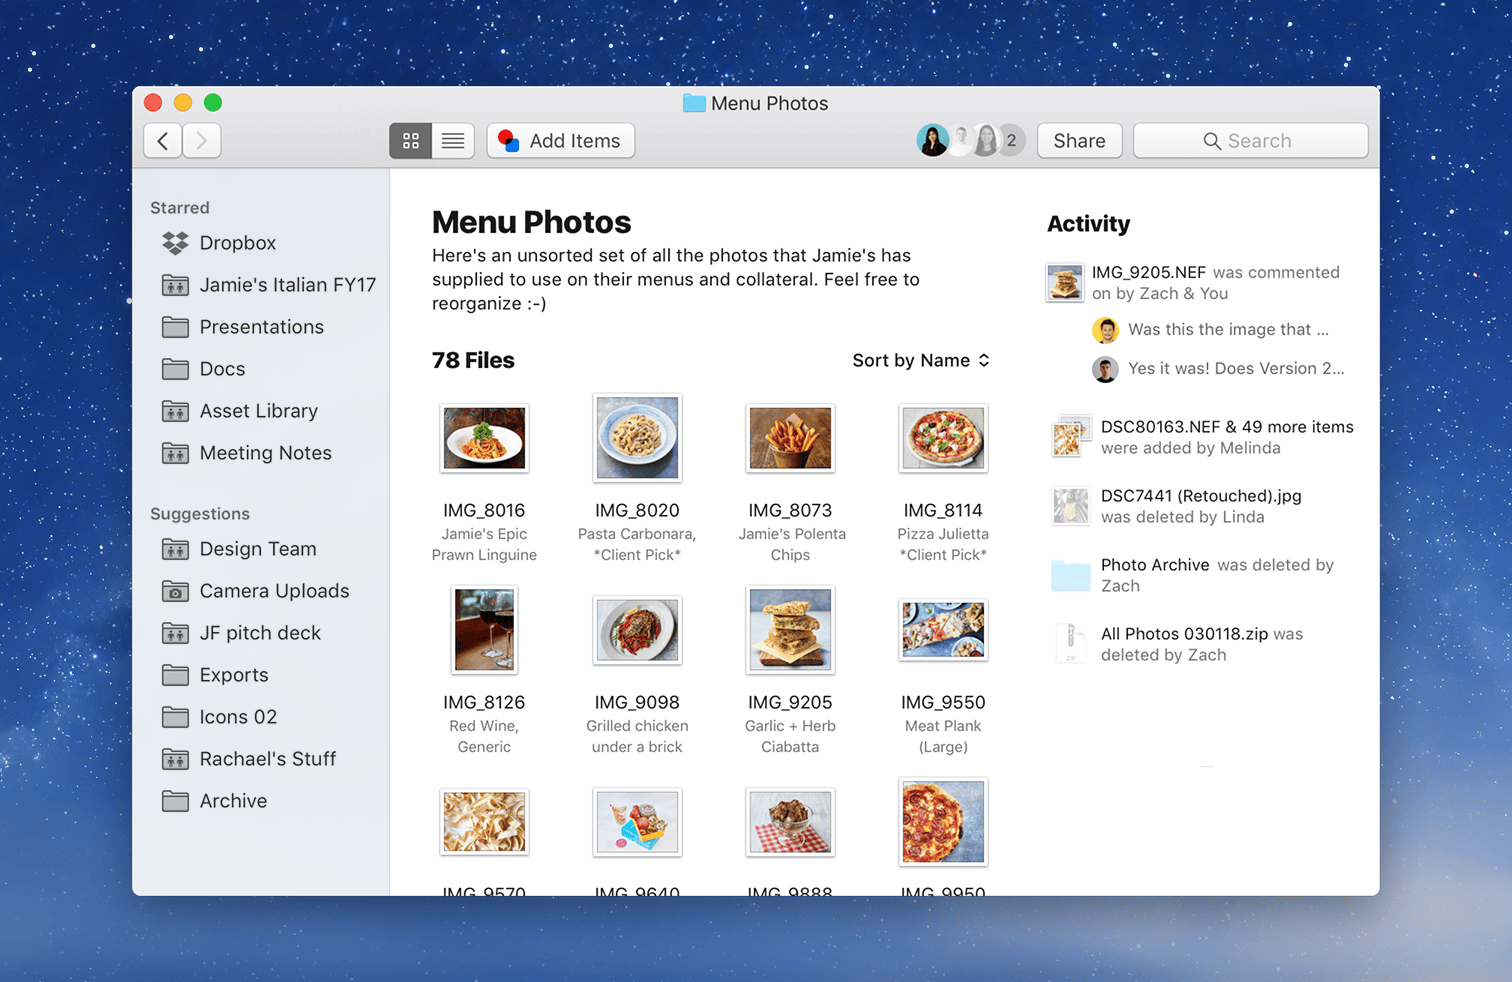1512x982 pixels.
Task: Open the IMG_8126 red wine photo
Action: [484, 630]
